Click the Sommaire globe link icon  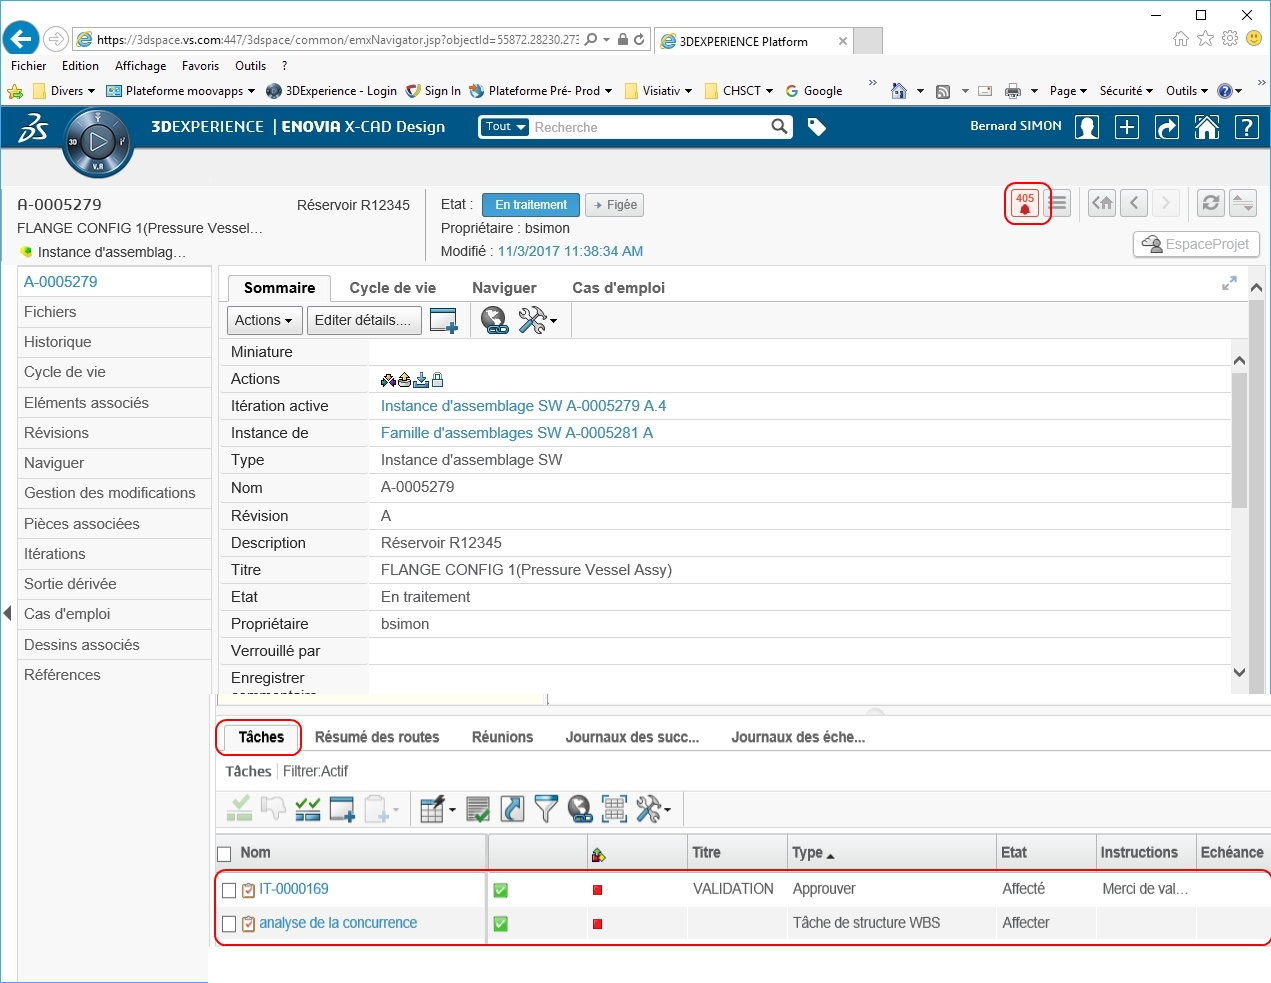pos(494,320)
